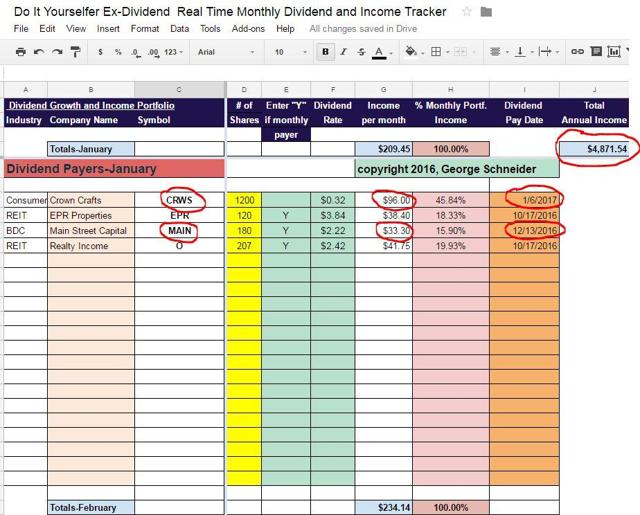Click the merge cells icon
This screenshot has height=515, width=640.
(460, 51)
